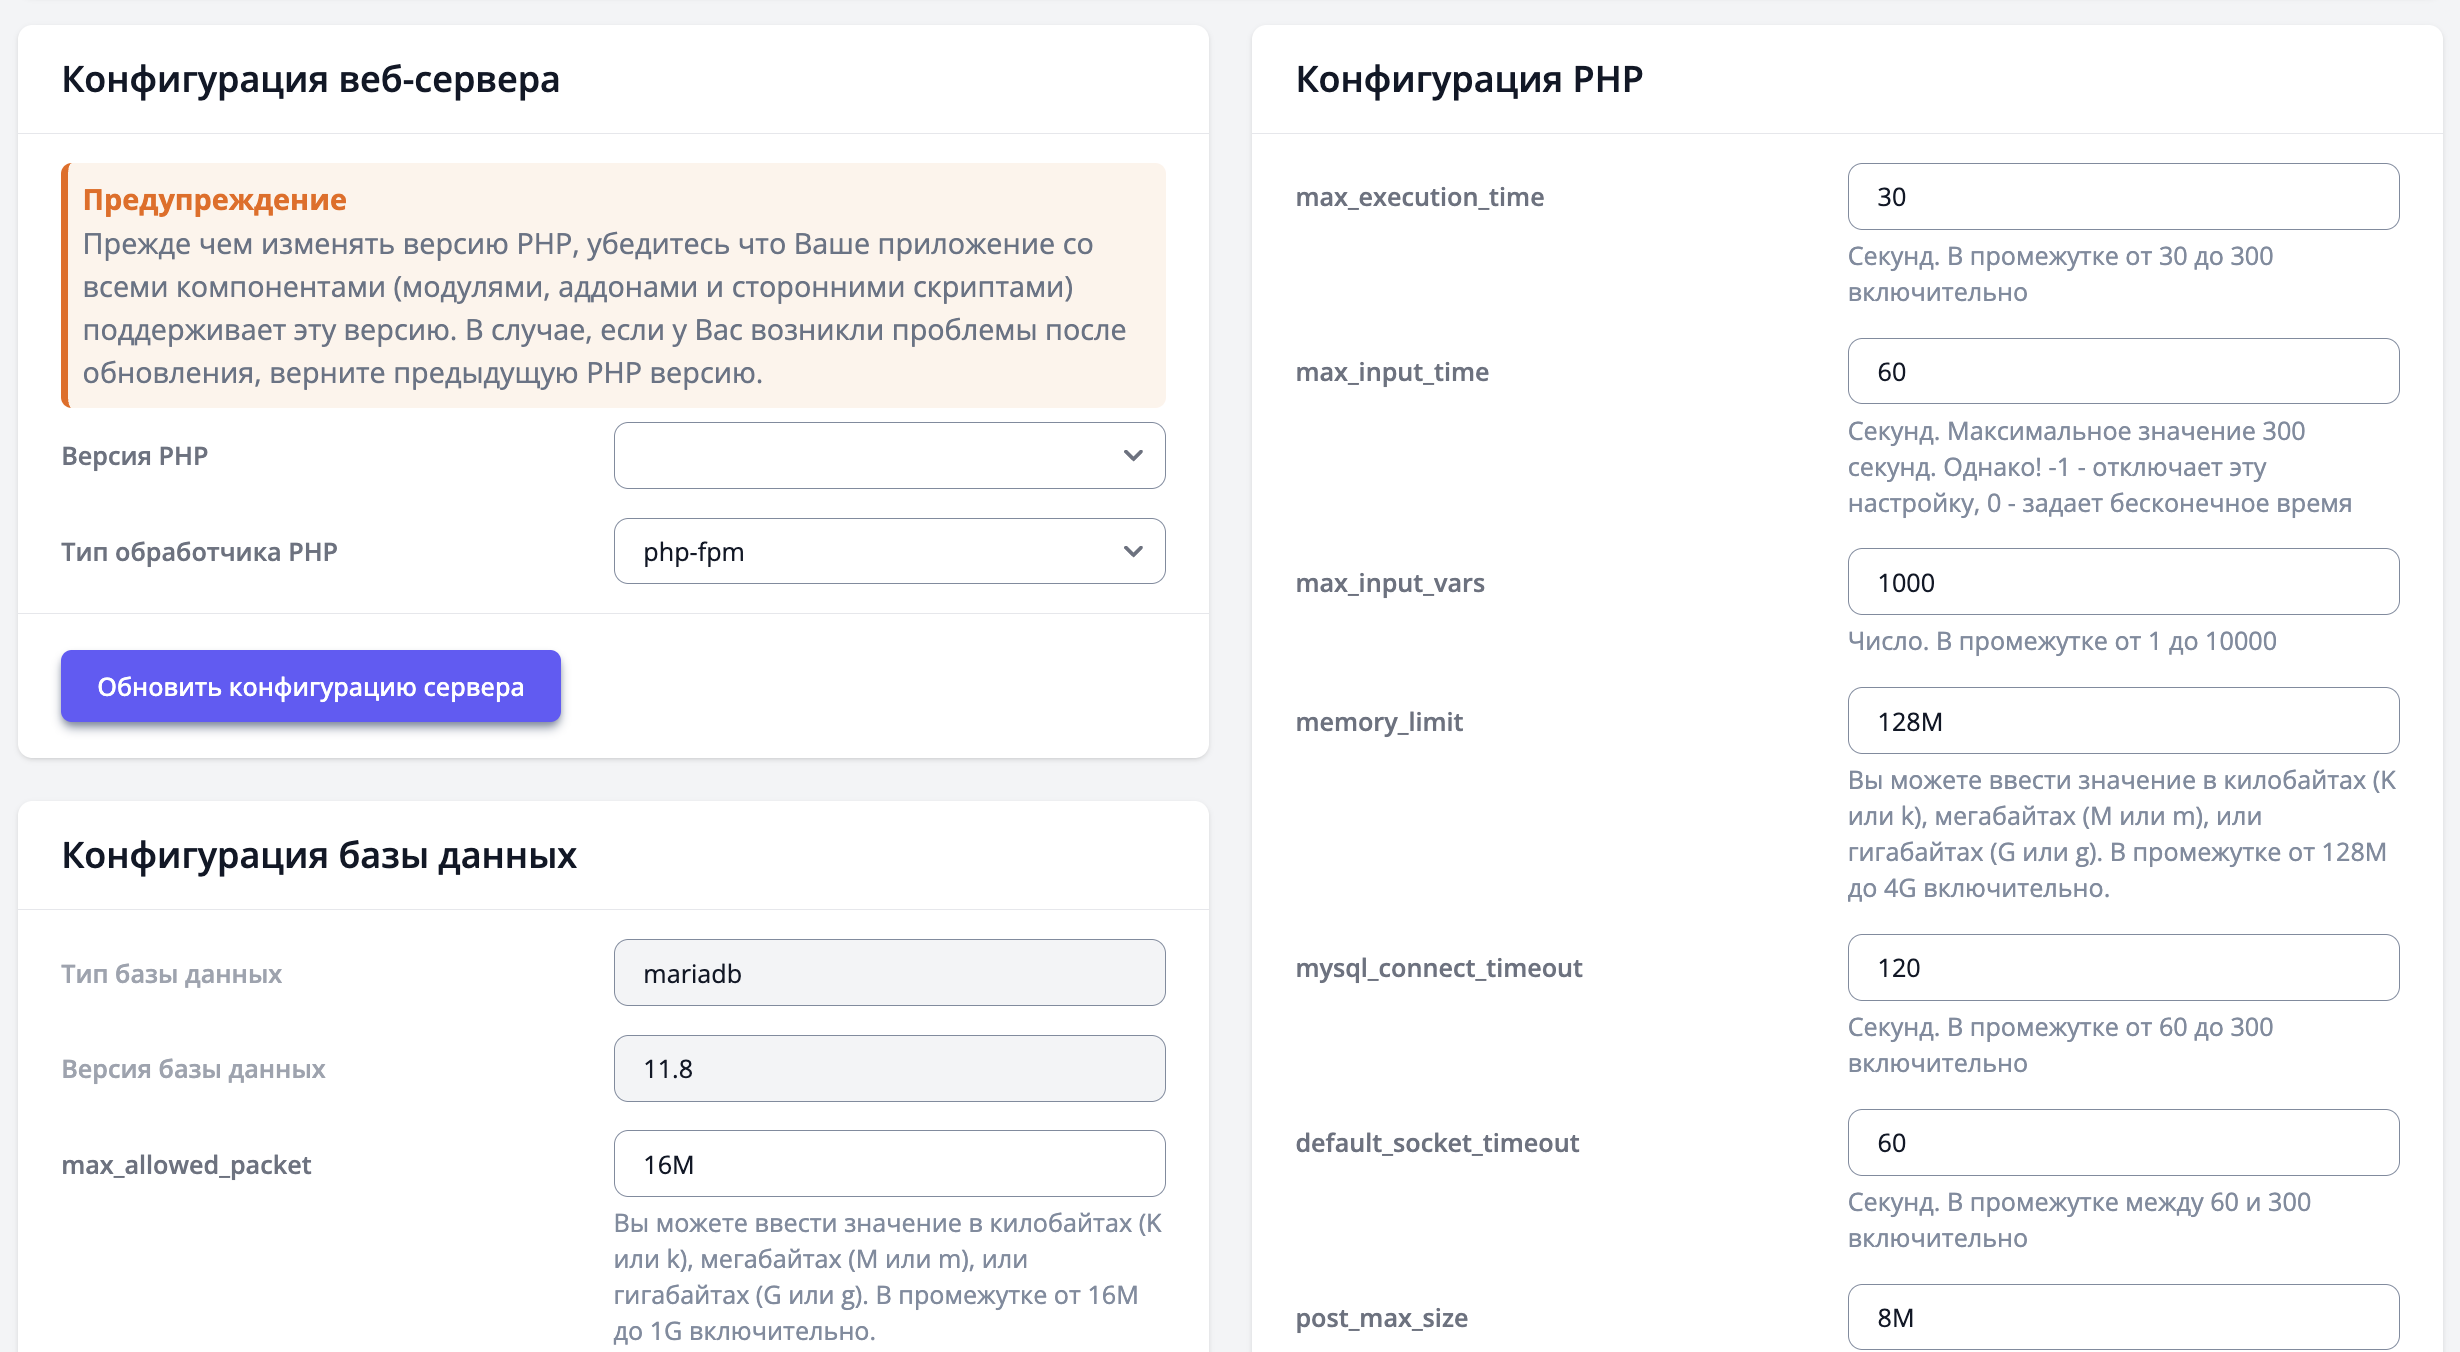
Task: Click the Версия базы данных field with 11.8
Action: pos(888,1069)
